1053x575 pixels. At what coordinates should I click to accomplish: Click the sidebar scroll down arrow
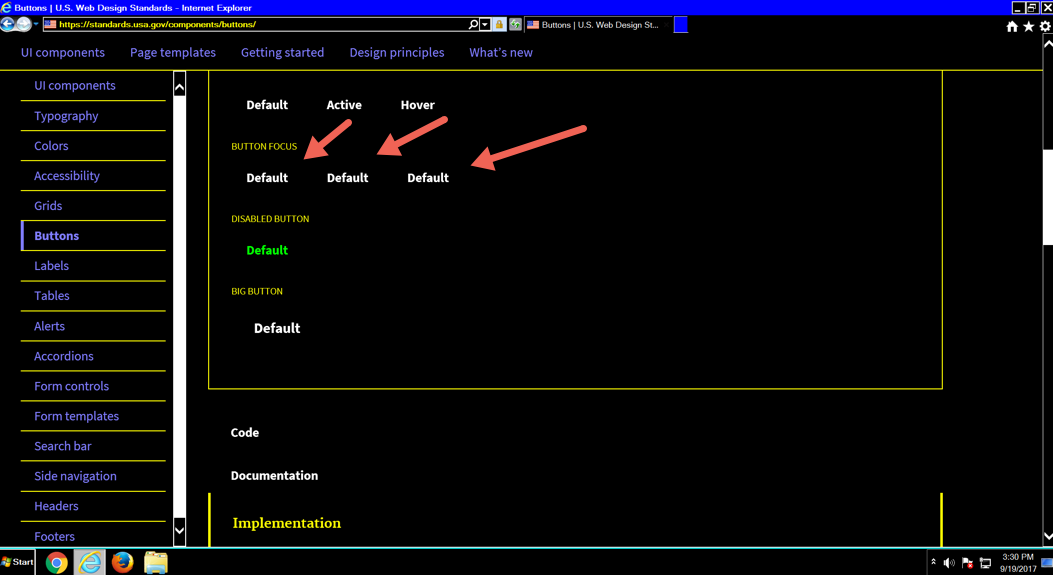pyautogui.click(x=179, y=530)
